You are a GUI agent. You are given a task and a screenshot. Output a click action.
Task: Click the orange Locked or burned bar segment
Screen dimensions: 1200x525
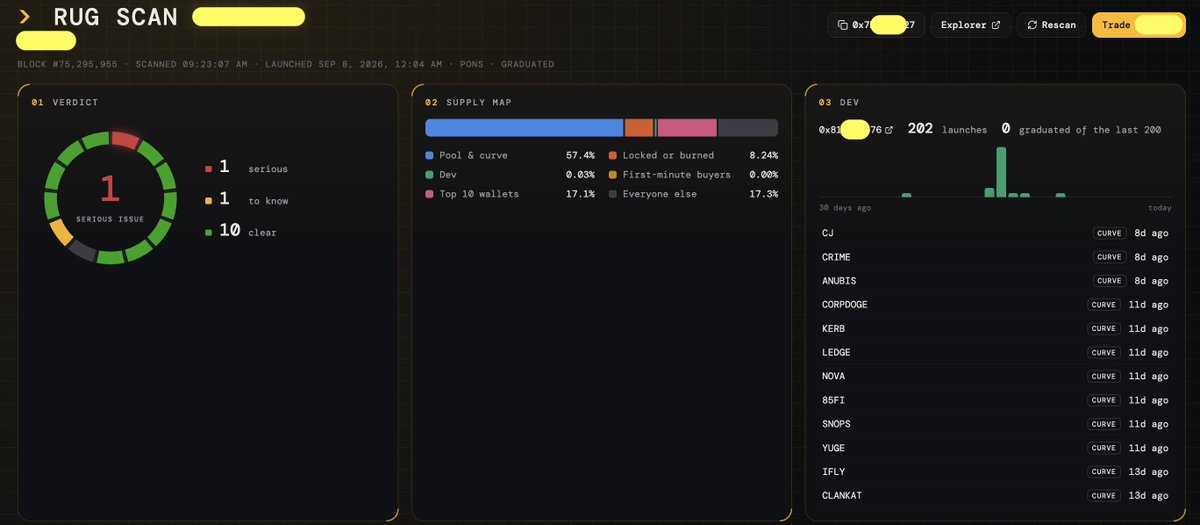click(x=639, y=127)
